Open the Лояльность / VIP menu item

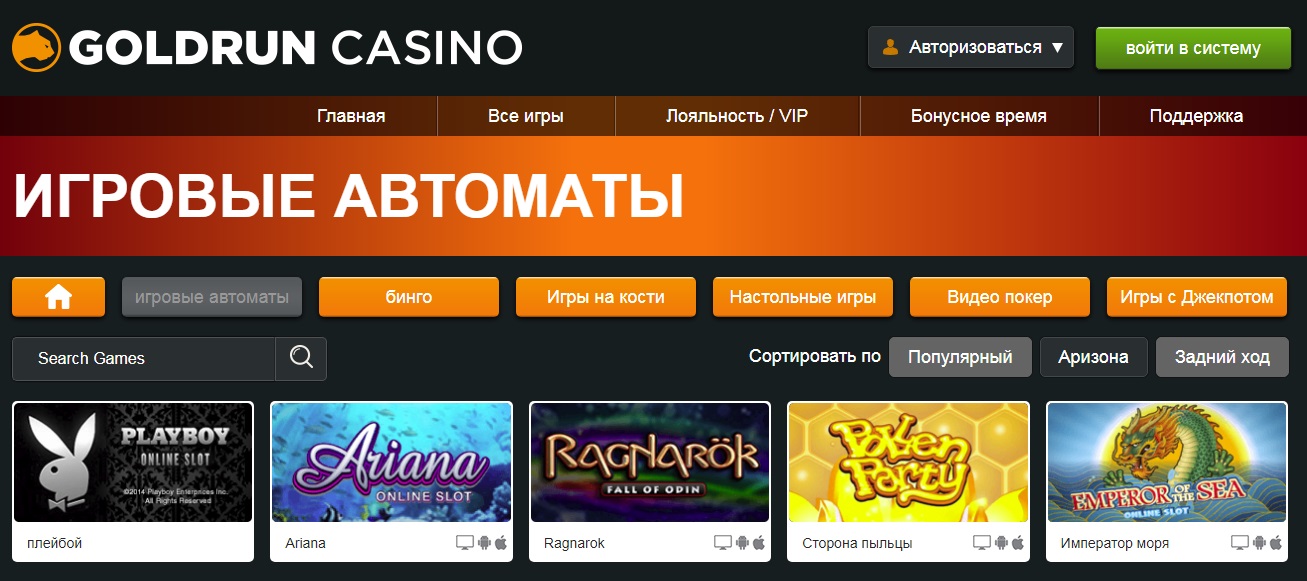737,116
